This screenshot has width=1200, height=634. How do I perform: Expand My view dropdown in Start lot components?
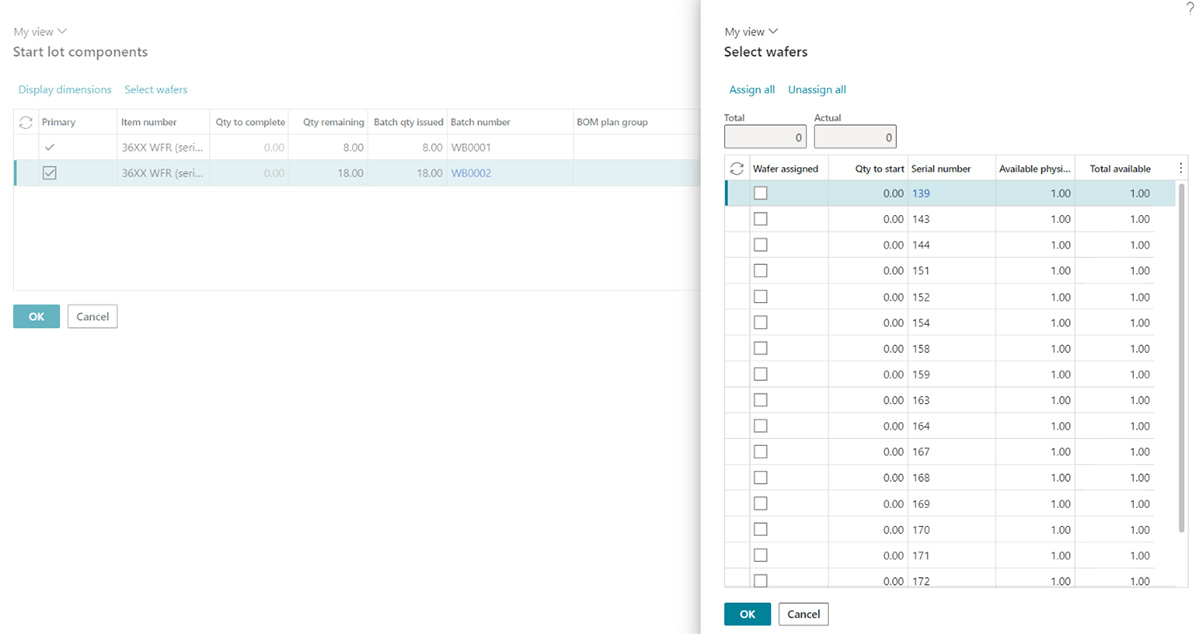pos(40,32)
